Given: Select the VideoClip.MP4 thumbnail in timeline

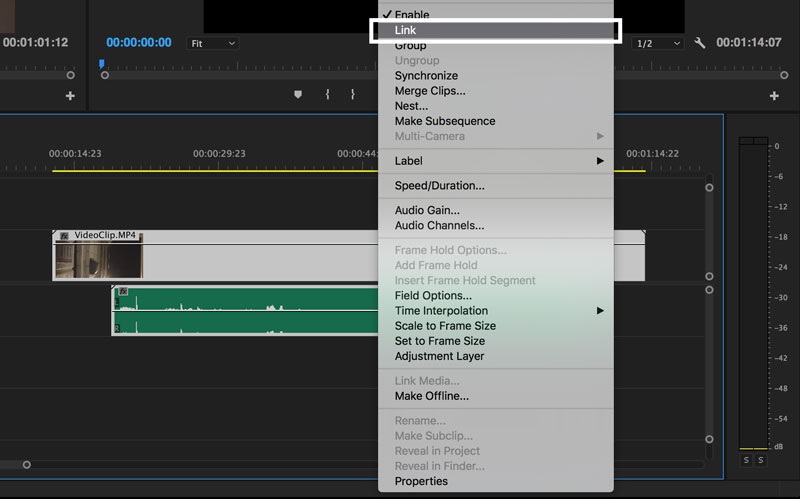Looking at the screenshot, I should [99, 260].
